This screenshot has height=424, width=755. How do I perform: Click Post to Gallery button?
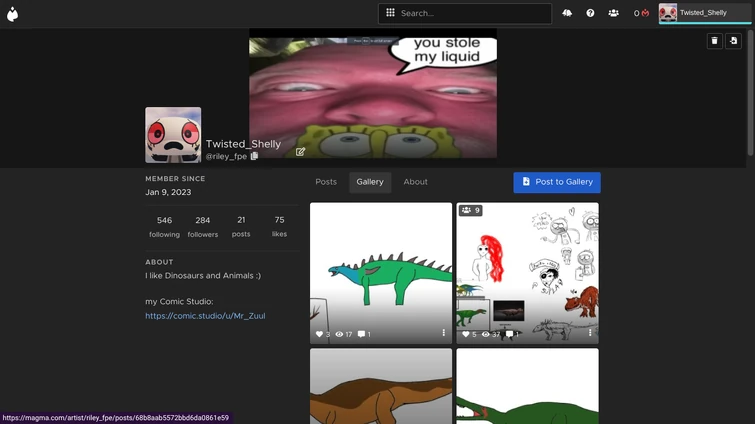(x=557, y=182)
